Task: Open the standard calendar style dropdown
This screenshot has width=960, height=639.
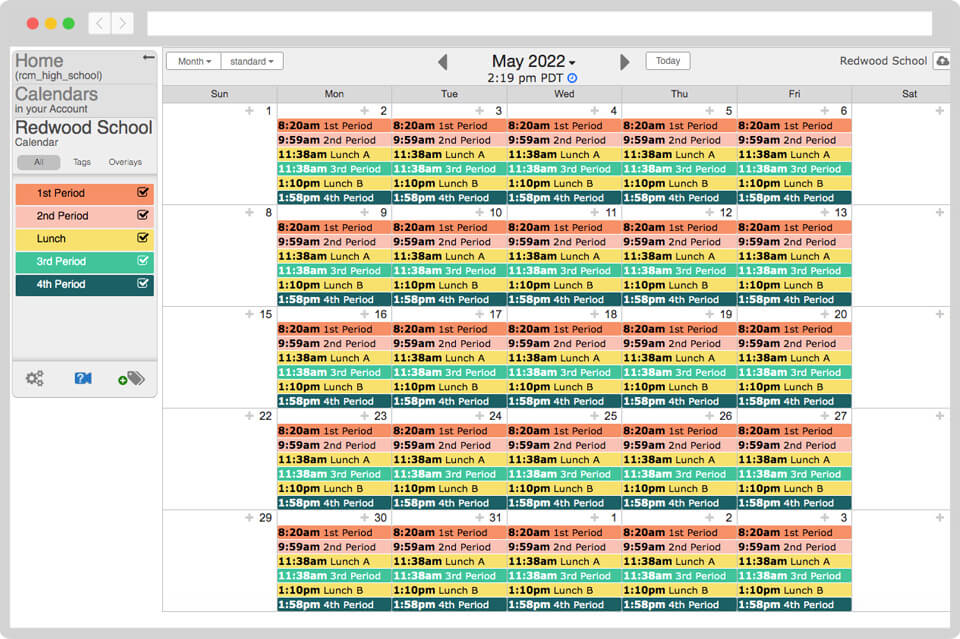Action: 252,60
